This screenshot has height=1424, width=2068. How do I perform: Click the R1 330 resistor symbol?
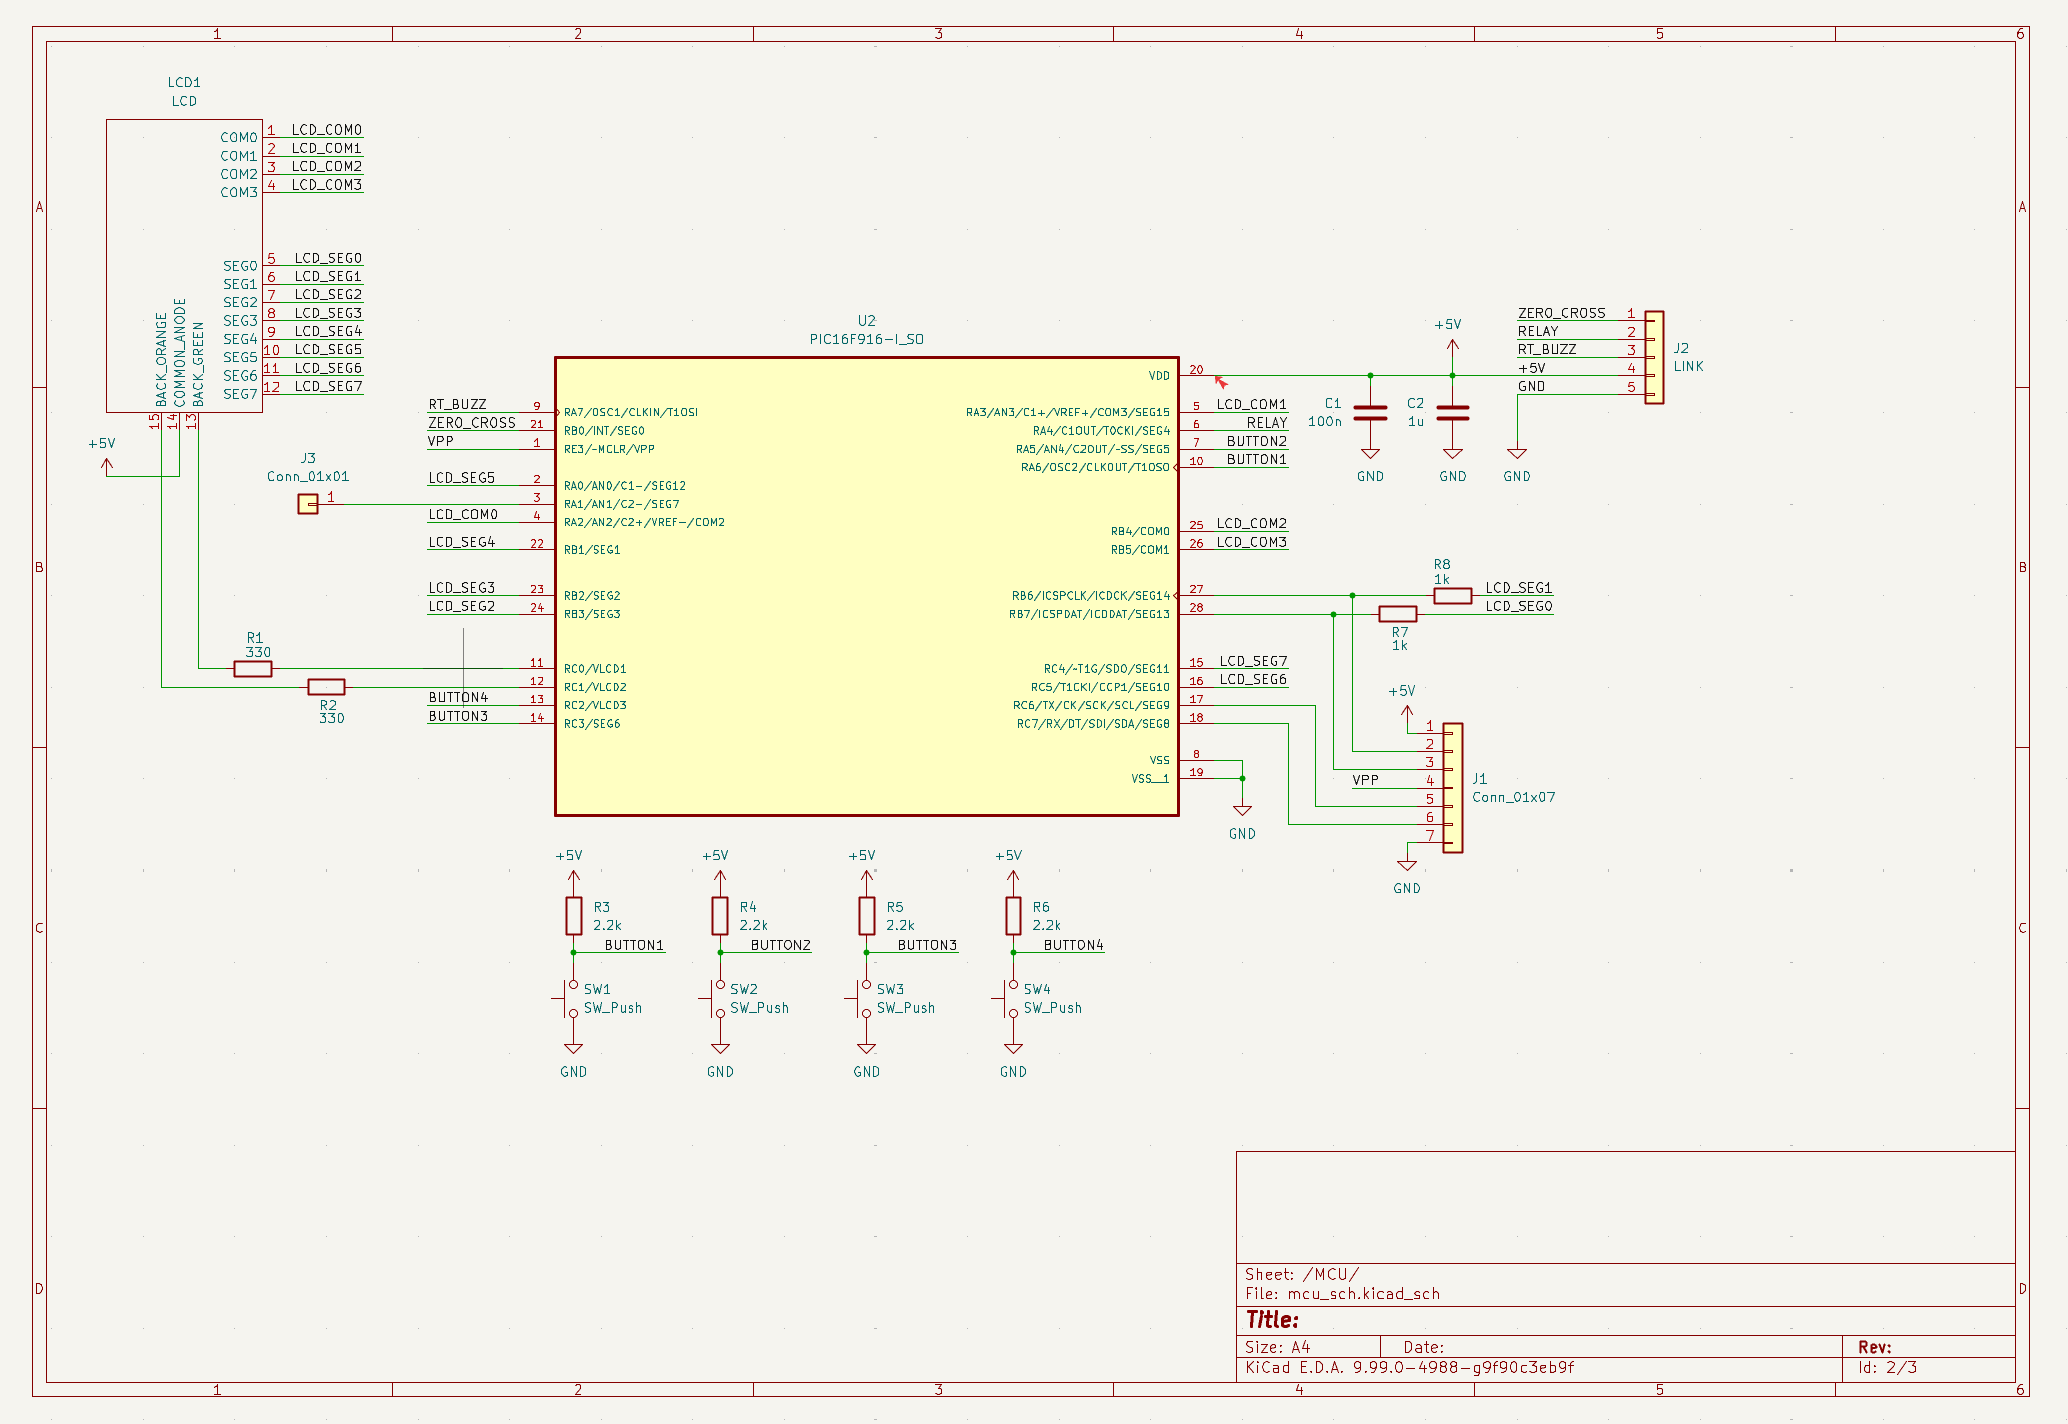tap(253, 668)
